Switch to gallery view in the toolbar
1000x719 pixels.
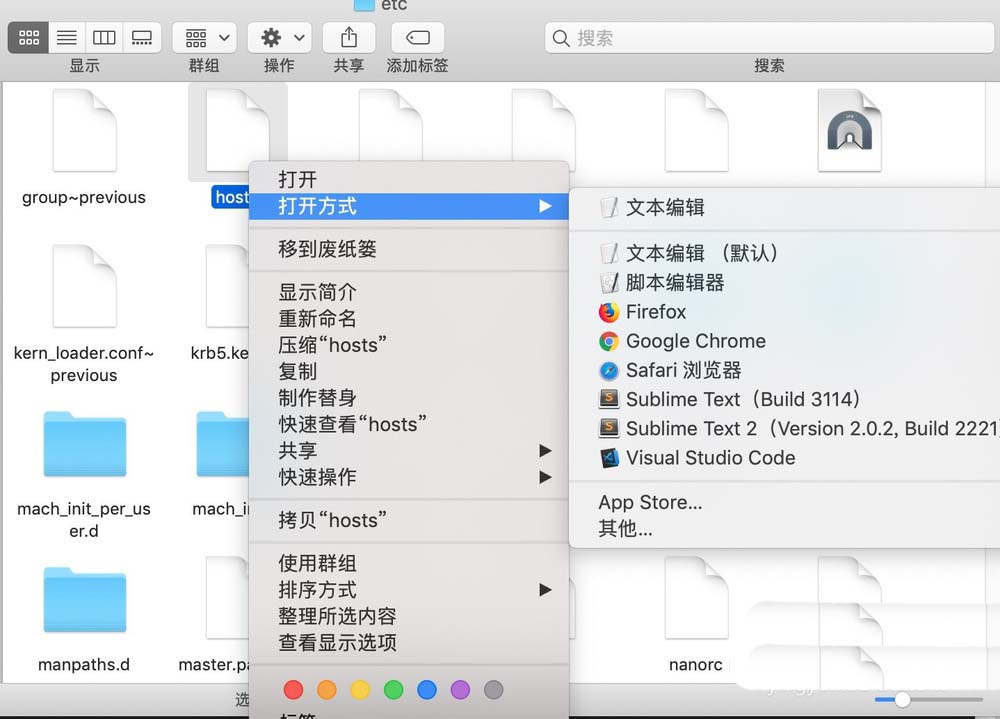[x=141, y=37]
